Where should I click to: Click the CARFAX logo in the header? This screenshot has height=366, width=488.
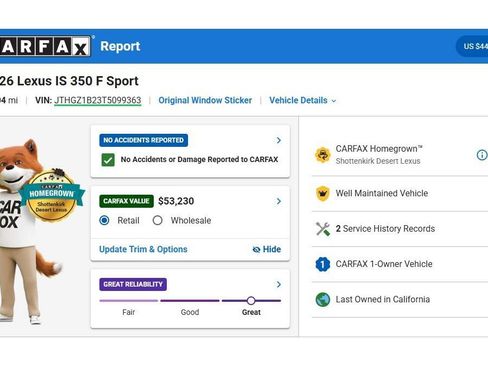tap(45, 46)
